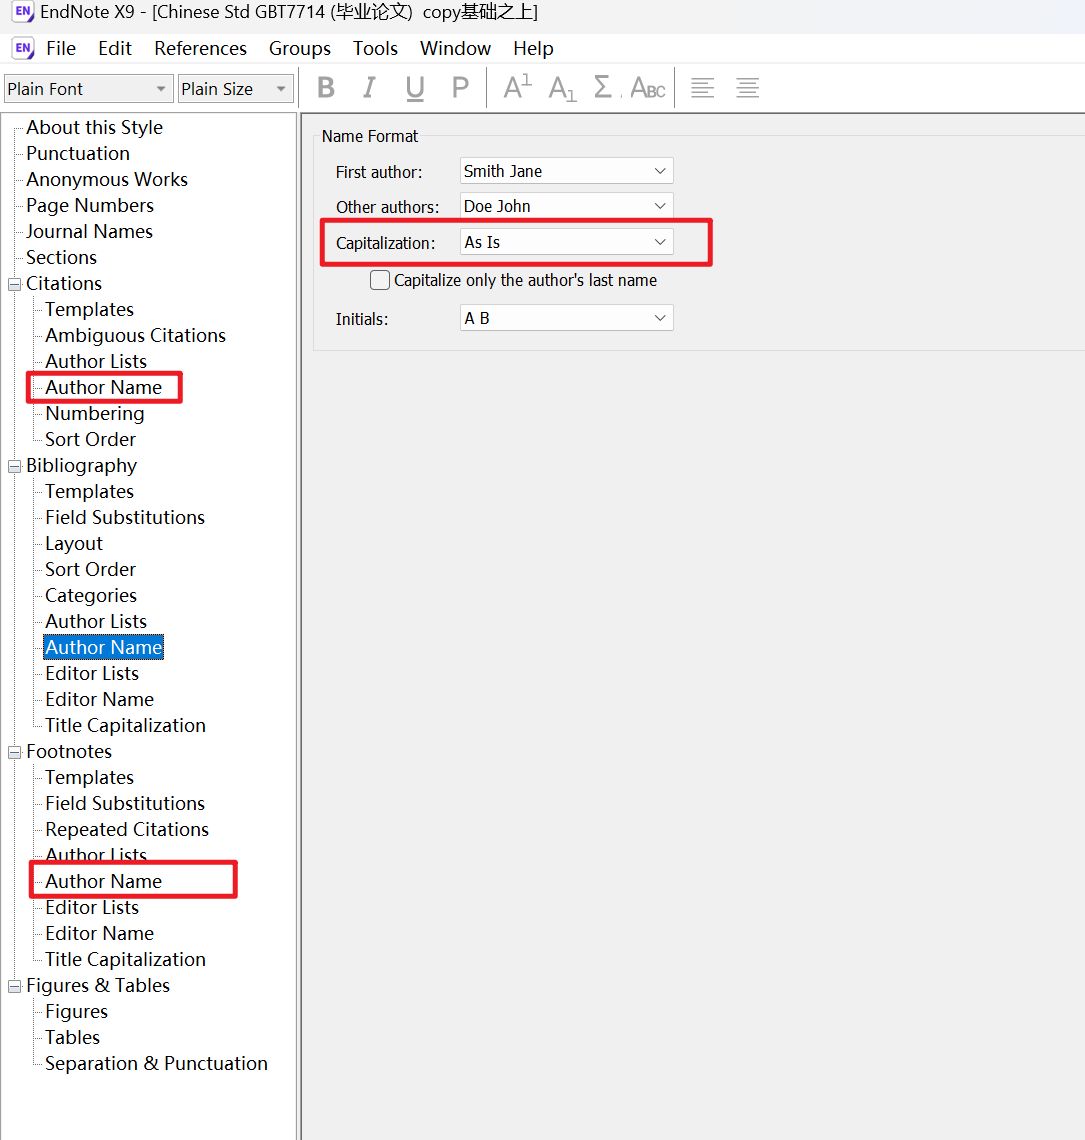The height and width of the screenshot is (1140, 1085).
Task: Click the EndNote icon in menu bar
Action: (x=23, y=48)
